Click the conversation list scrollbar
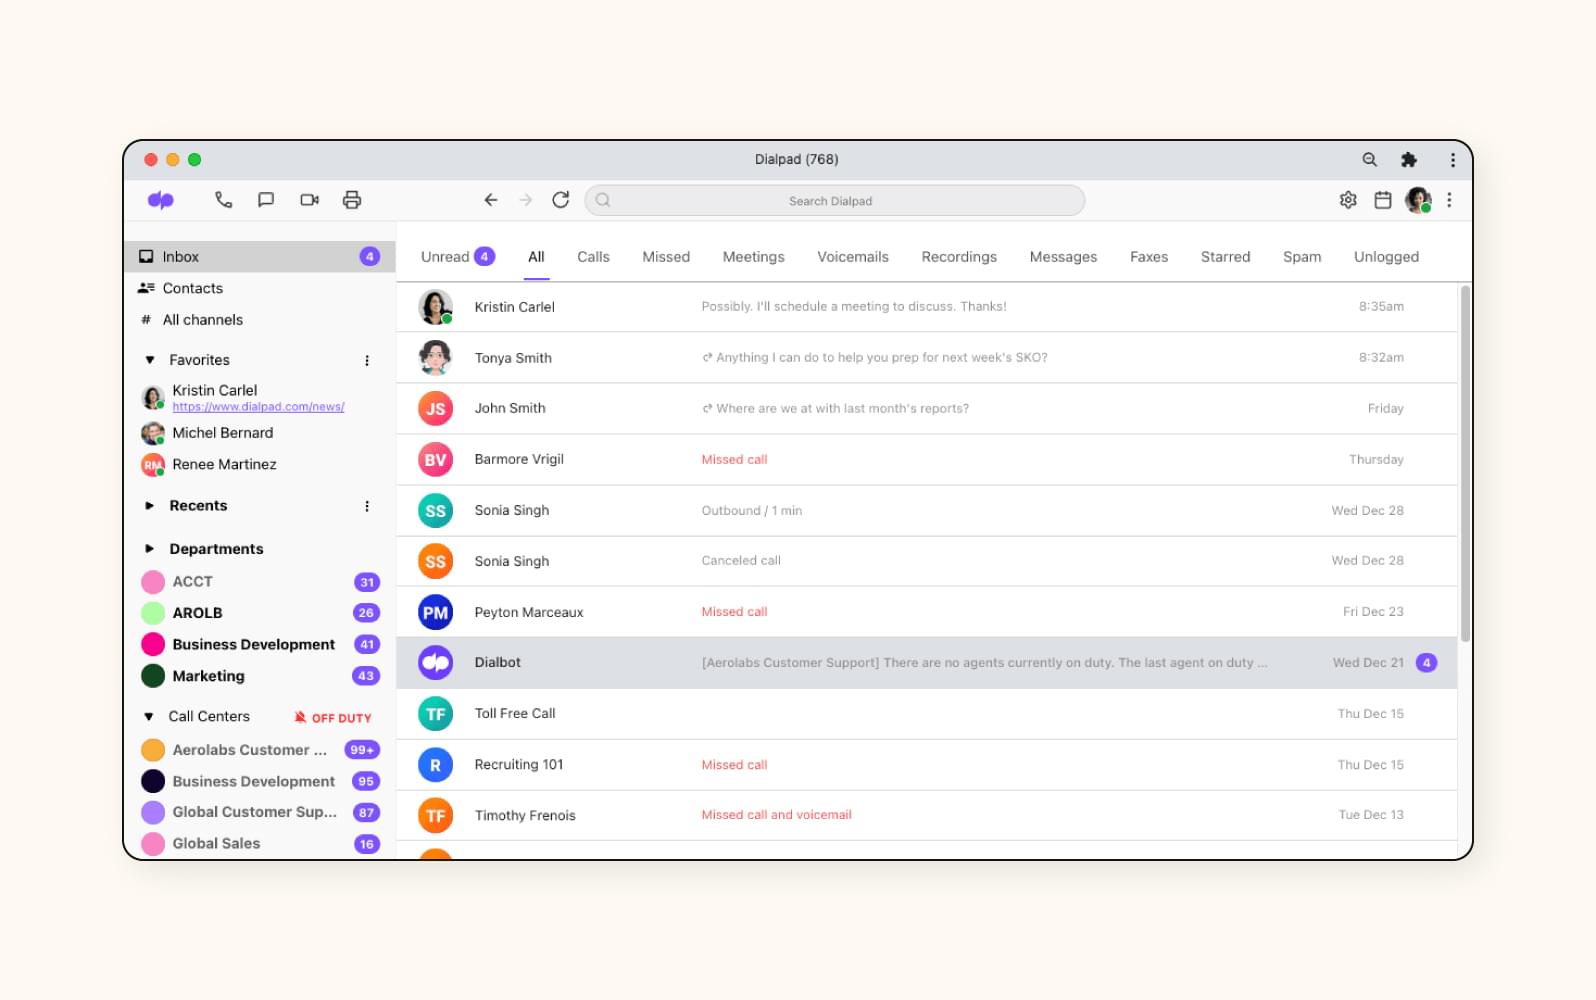The image size is (1596, 1000). (1465, 464)
